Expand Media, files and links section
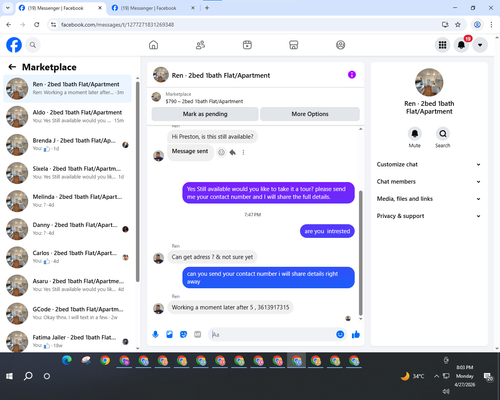The image size is (500, 400). [429, 199]
